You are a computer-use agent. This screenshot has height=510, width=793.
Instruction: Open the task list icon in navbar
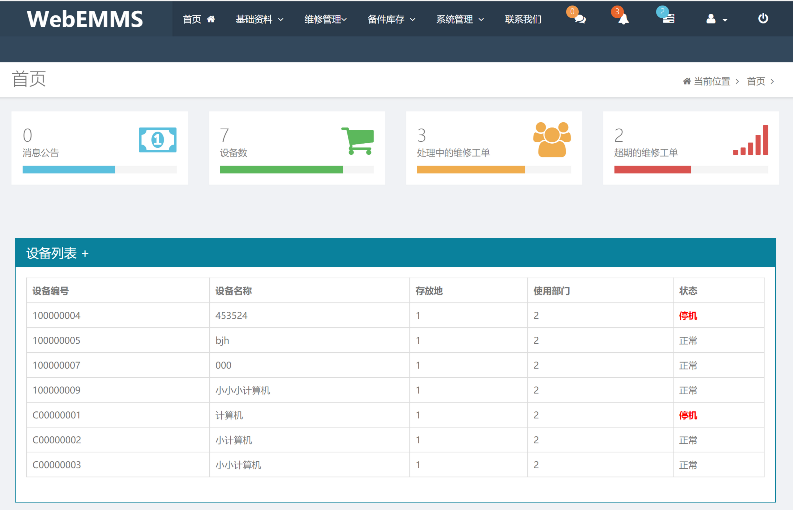coord(668,19)
